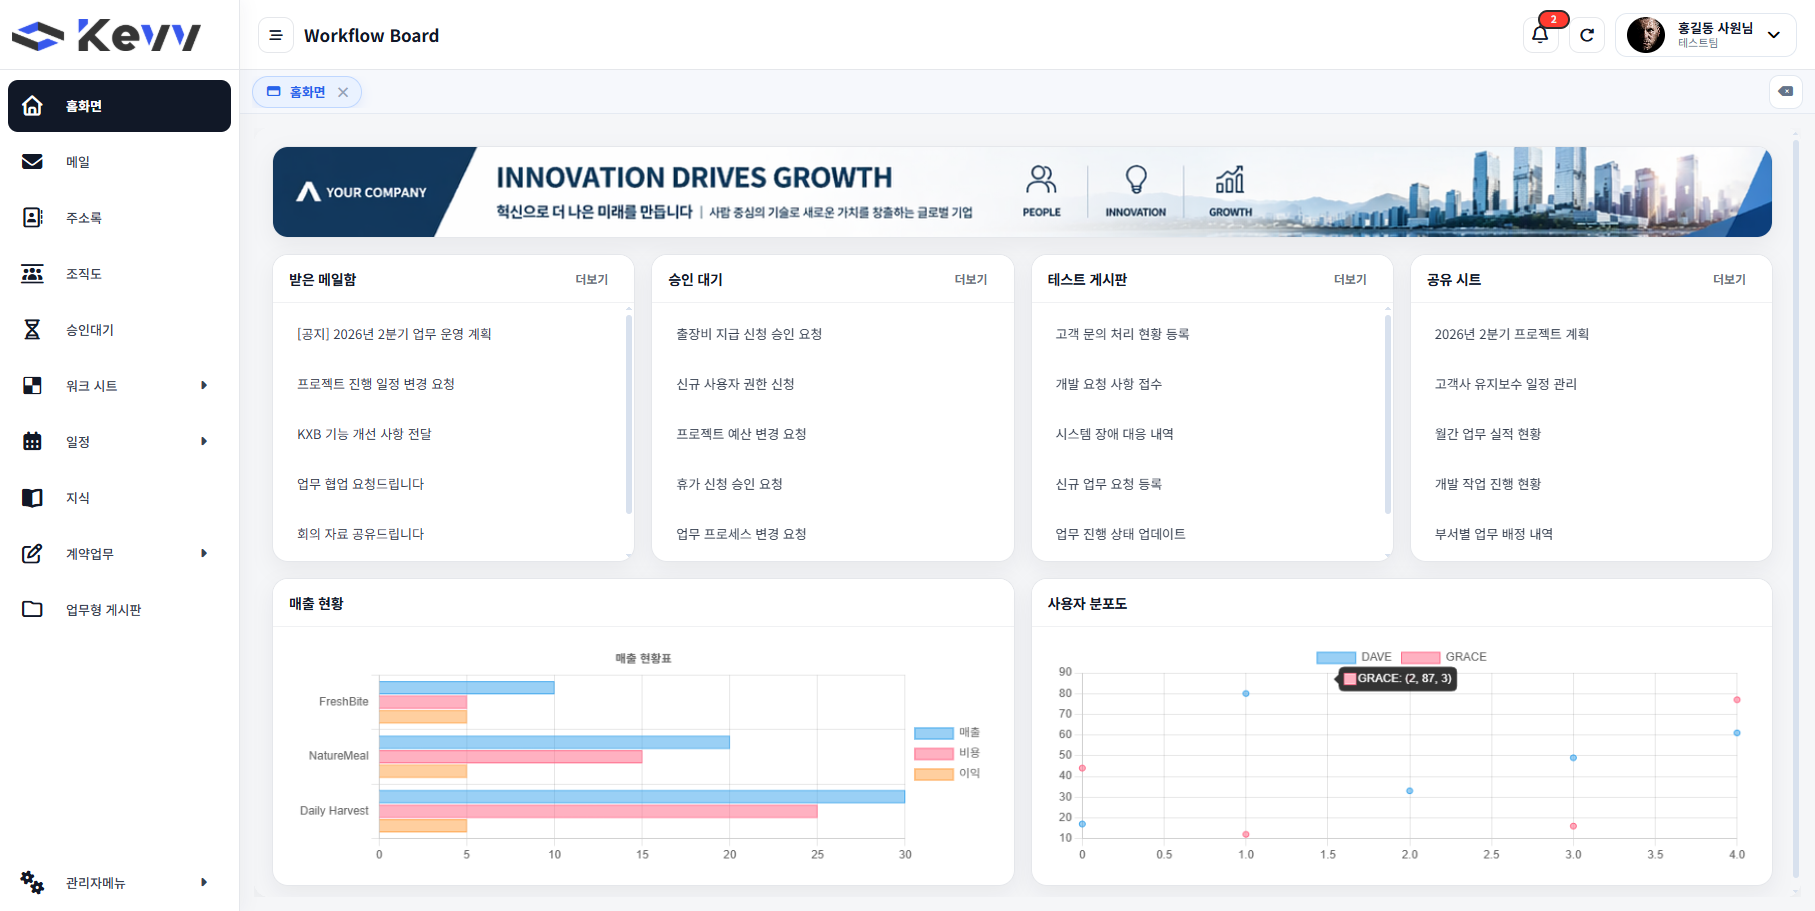Click 더보기 in 테스트 게시판 panel
This screenshot has height=911, width=1815.
[1350, 280]
